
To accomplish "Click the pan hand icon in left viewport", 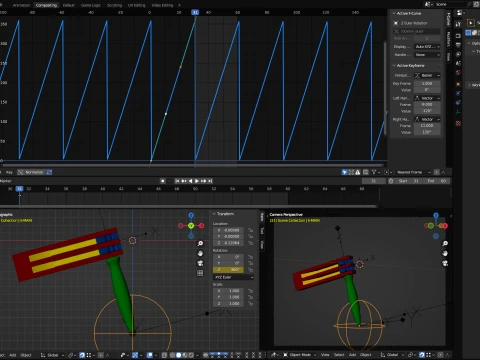I will coord(200,254).
